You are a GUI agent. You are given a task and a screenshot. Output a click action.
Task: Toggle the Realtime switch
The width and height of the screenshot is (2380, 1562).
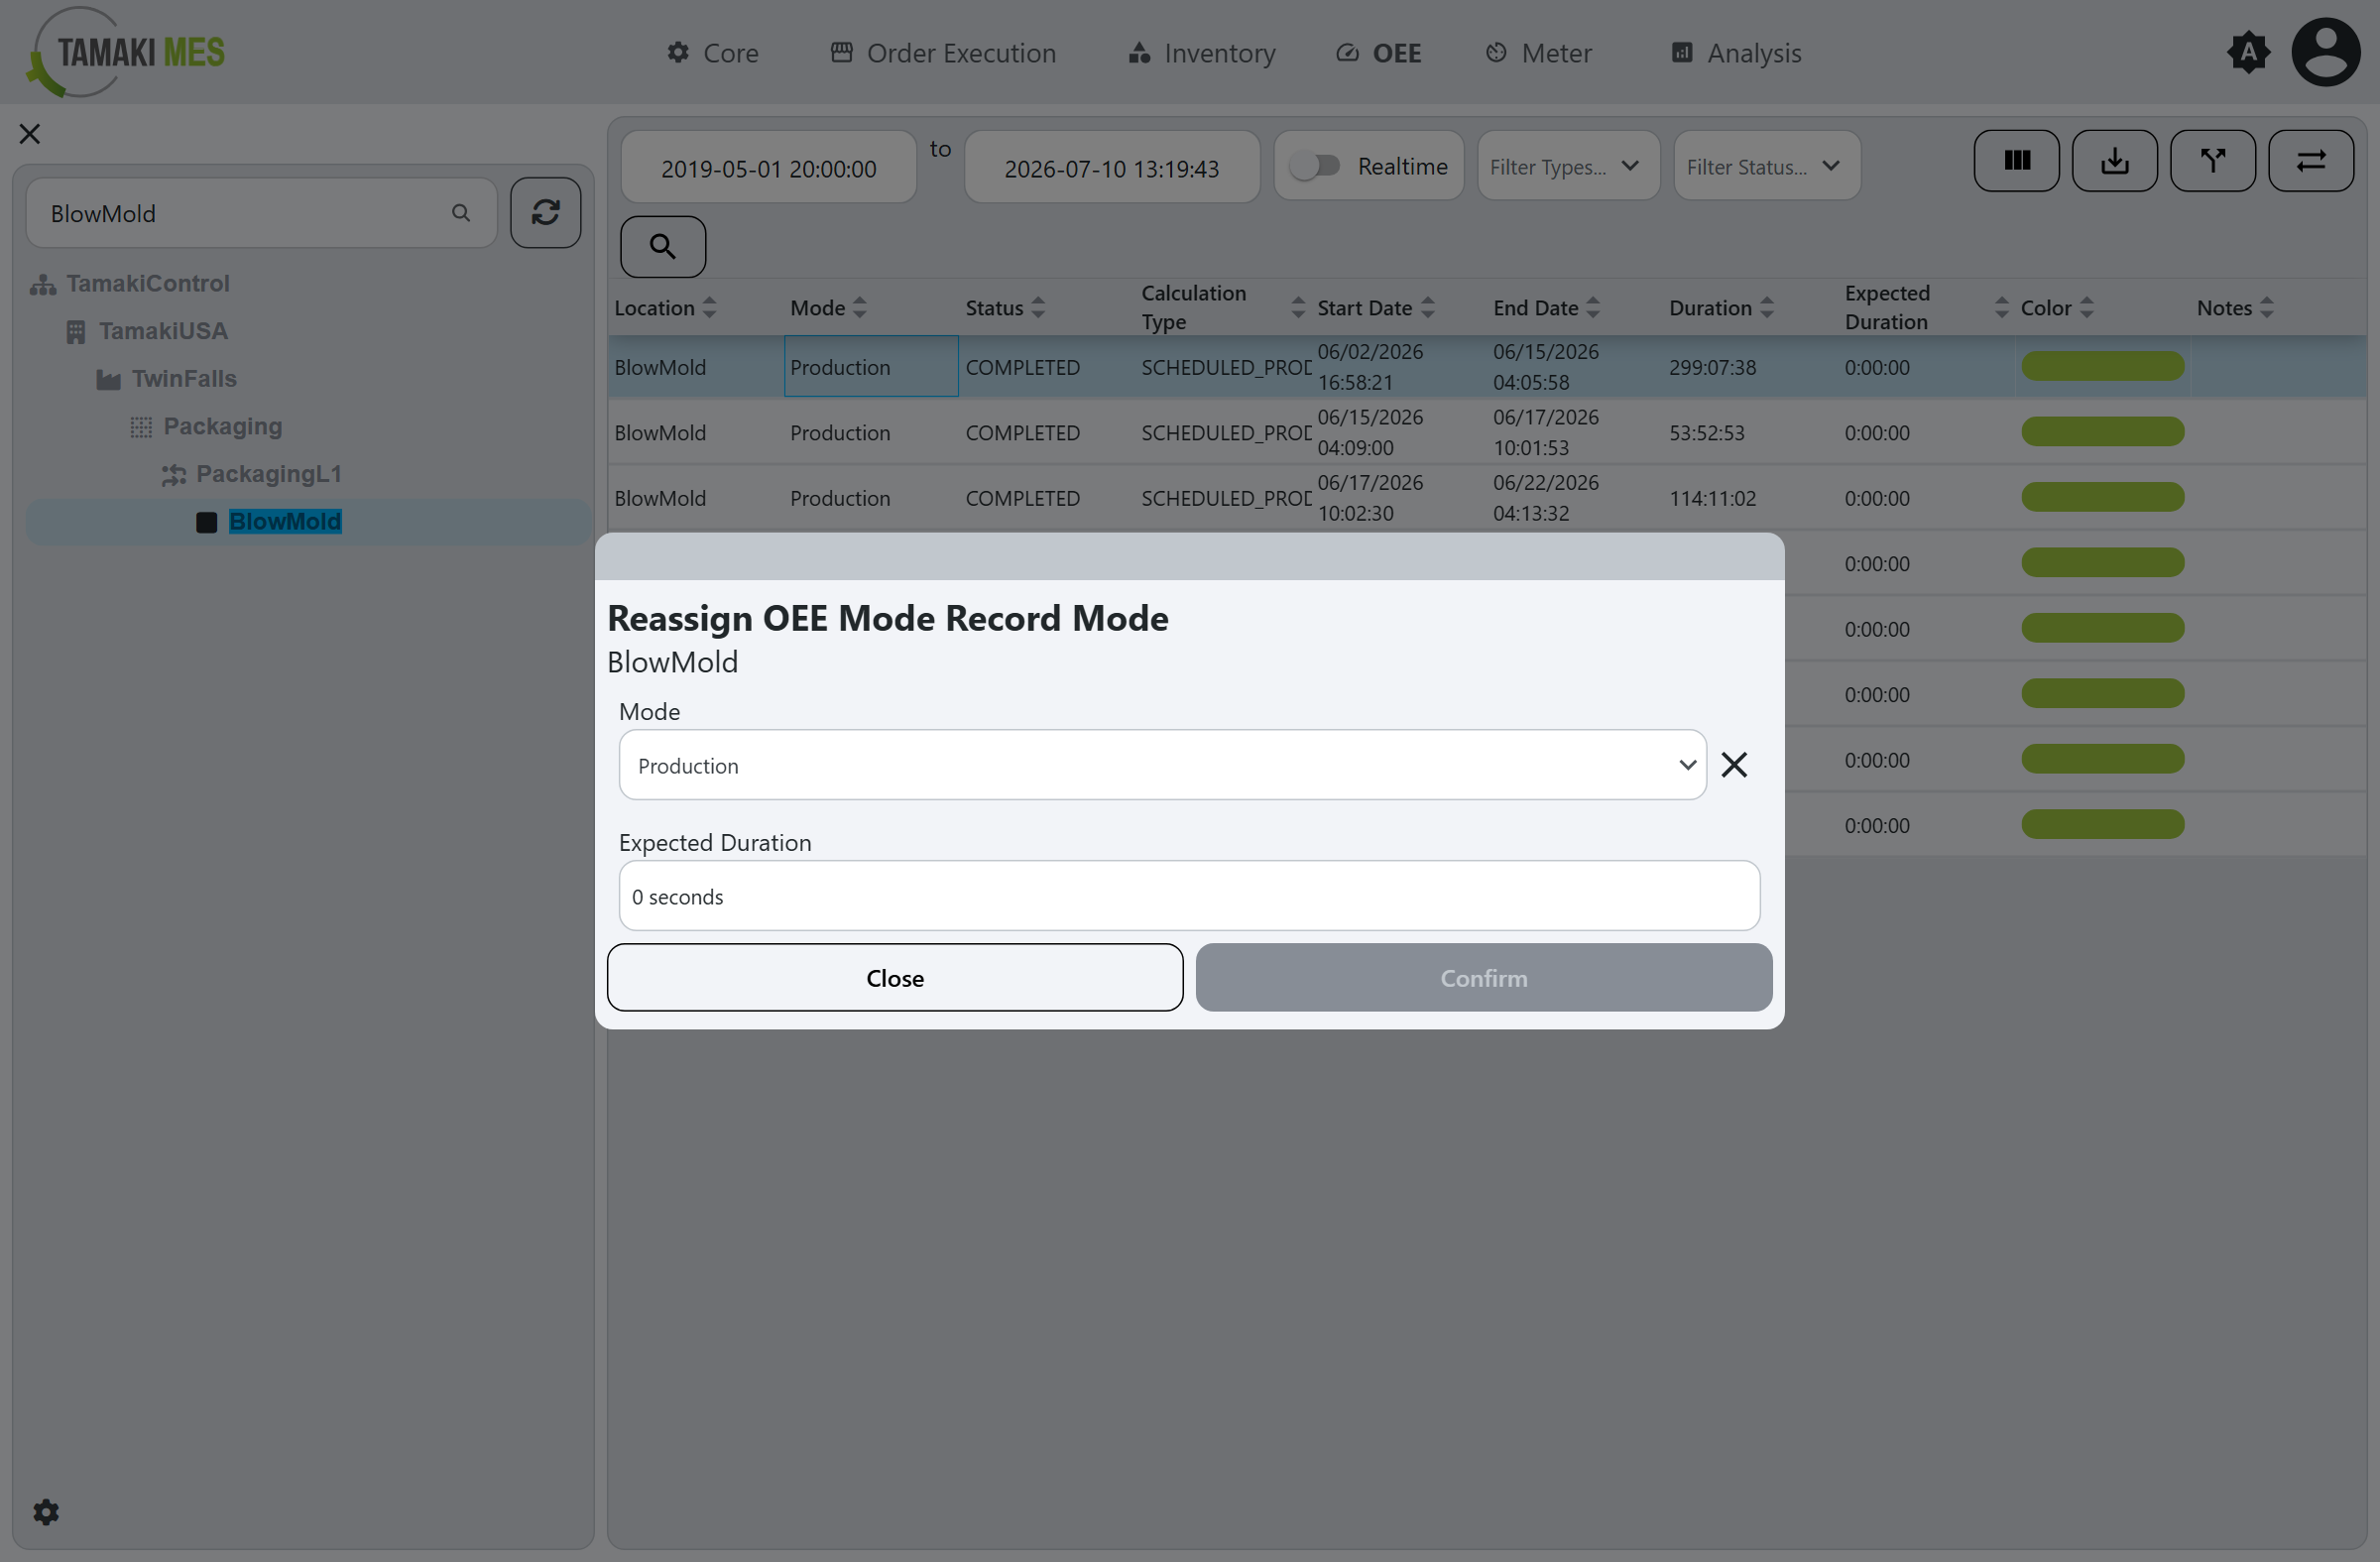(x=1315, y=166)
